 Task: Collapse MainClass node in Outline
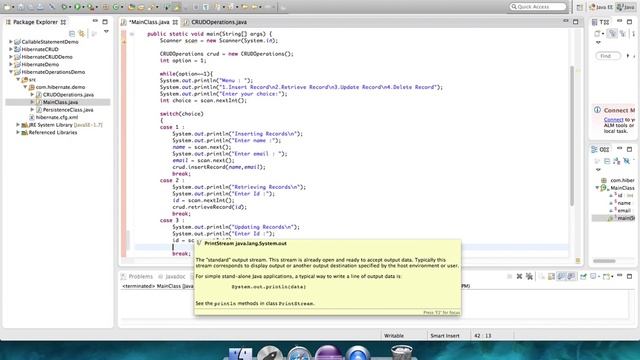[597, 188]
